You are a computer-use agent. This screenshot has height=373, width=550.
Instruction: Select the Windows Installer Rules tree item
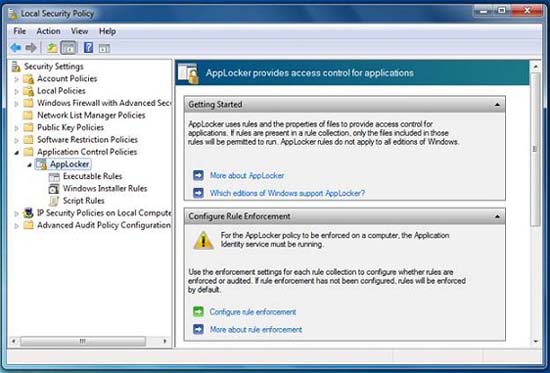(105, 188)
